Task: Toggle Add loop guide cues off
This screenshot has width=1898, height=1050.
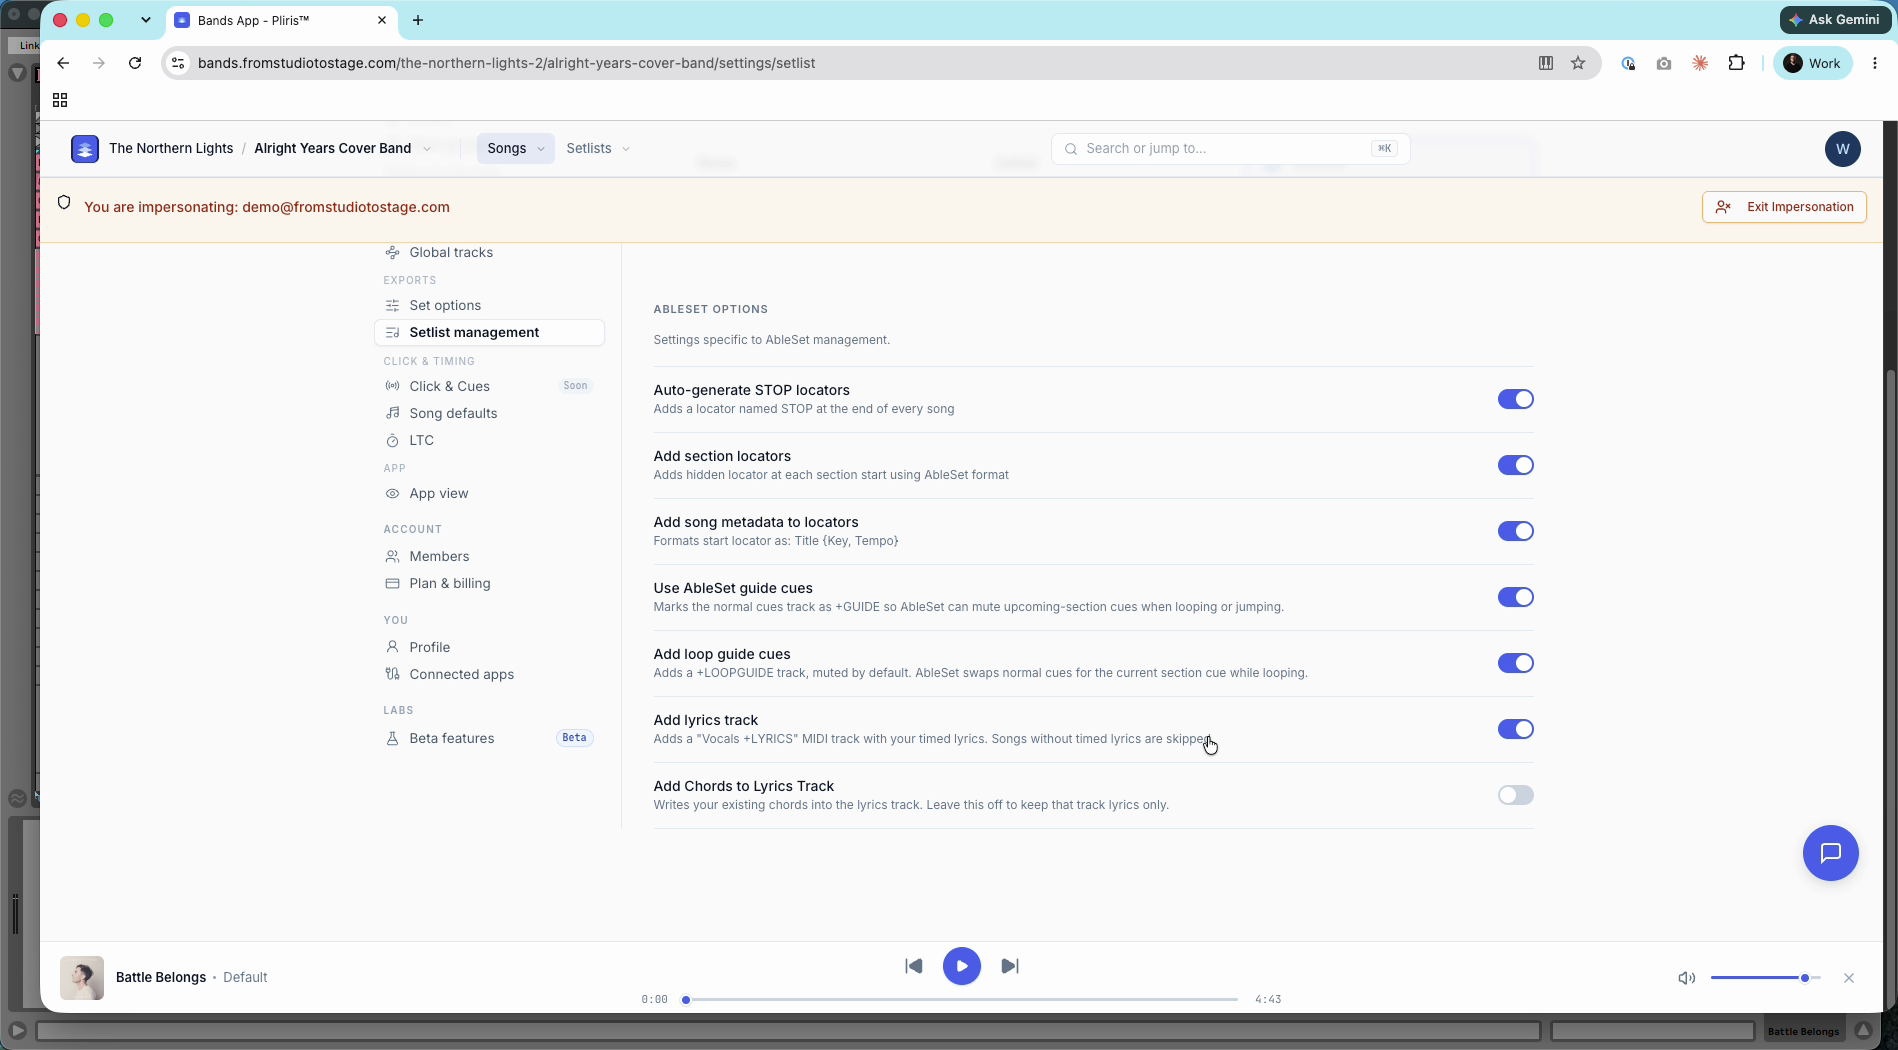Action: point(1515,663)
